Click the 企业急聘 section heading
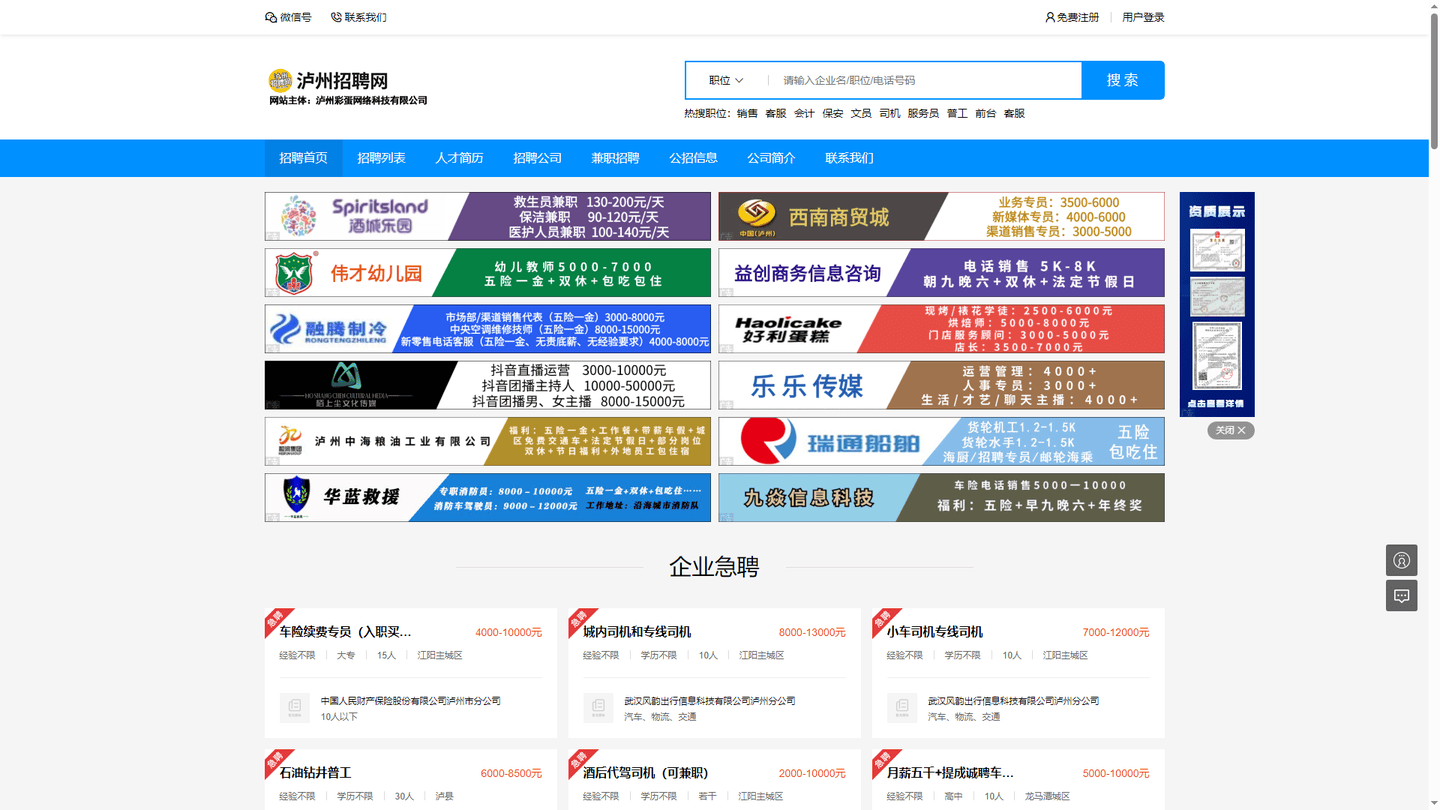This screenshot has height=810, width=1440. coord(714,567)
